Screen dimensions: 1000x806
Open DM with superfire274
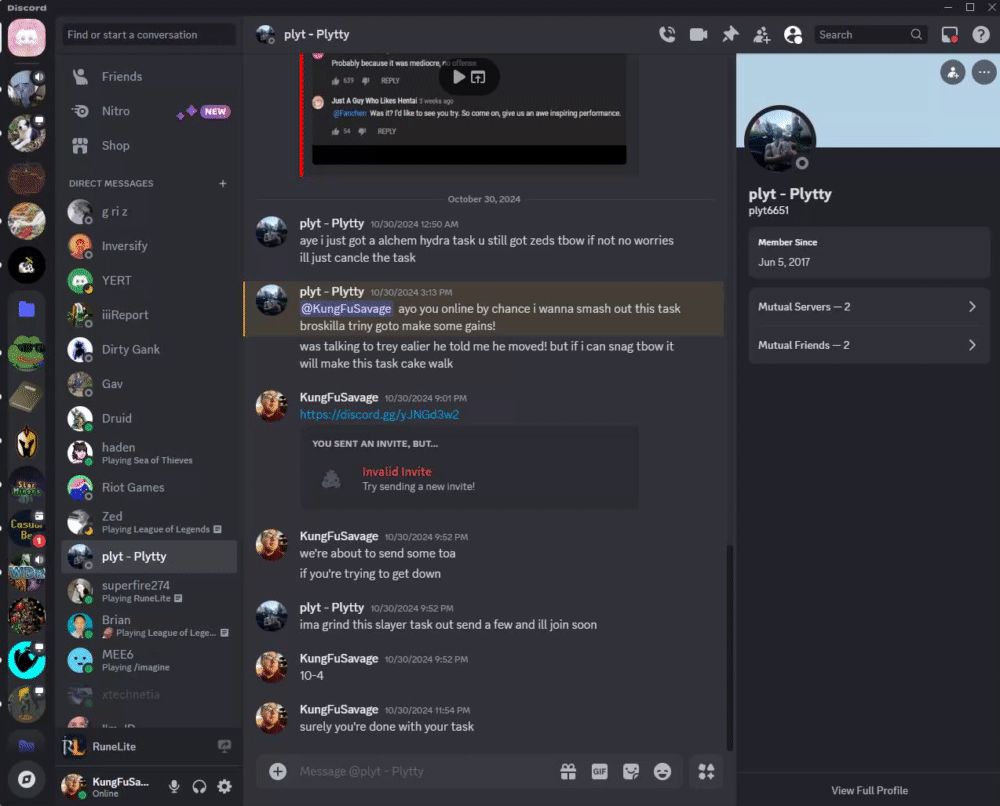(x=149, y=590)
